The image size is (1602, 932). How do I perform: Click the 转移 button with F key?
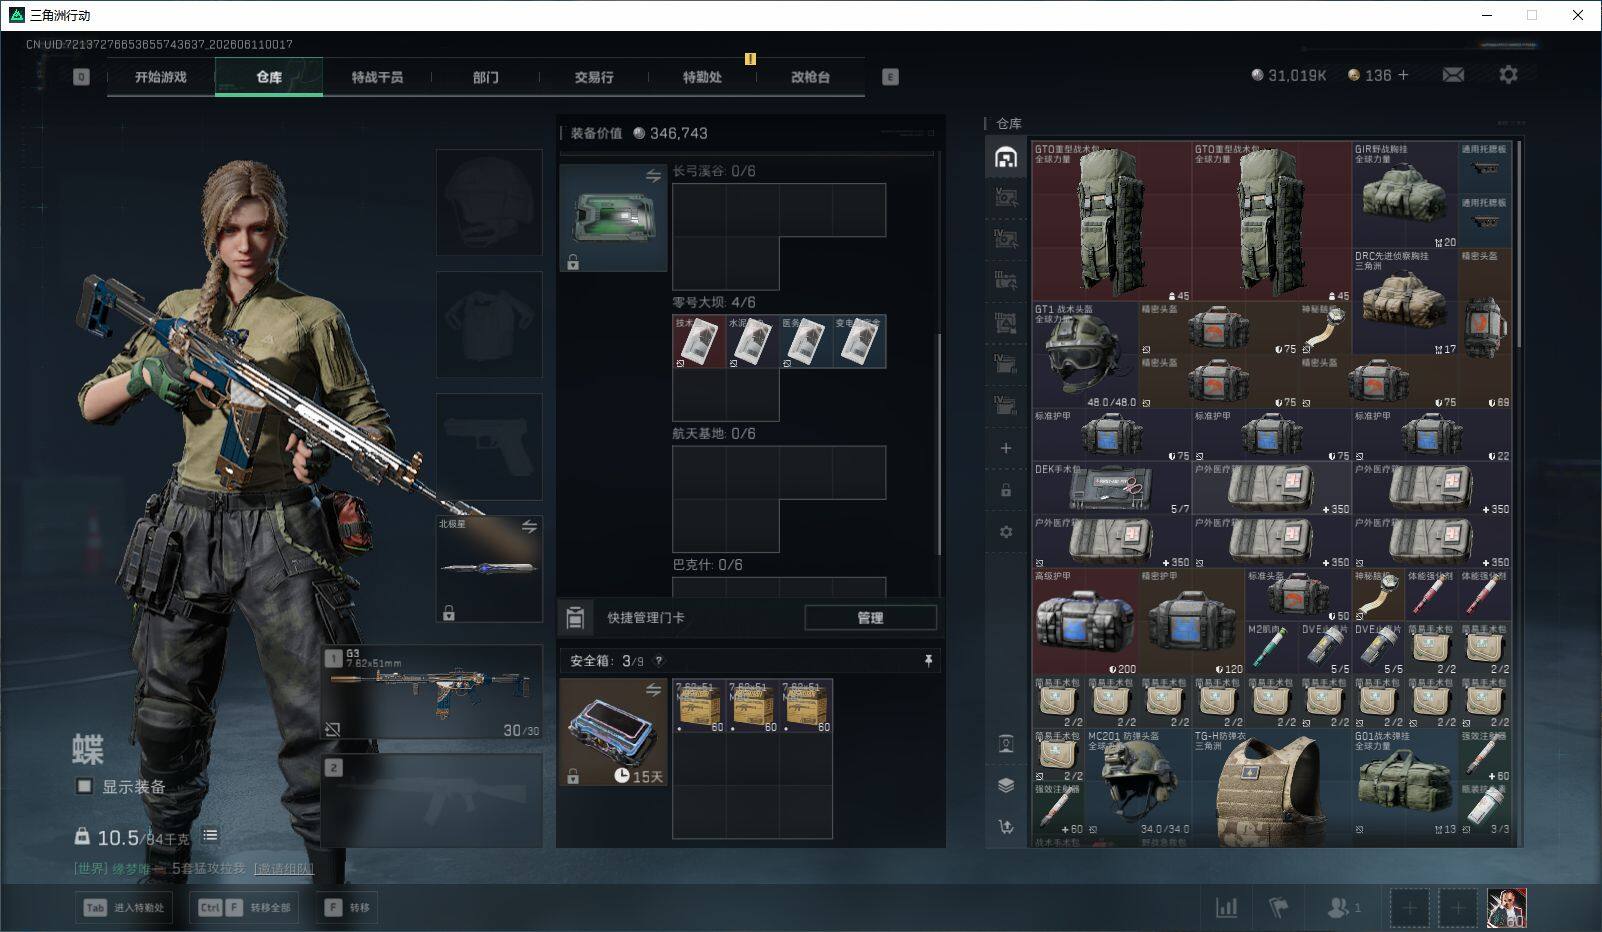pyautogui.click(x=347, y=908)
